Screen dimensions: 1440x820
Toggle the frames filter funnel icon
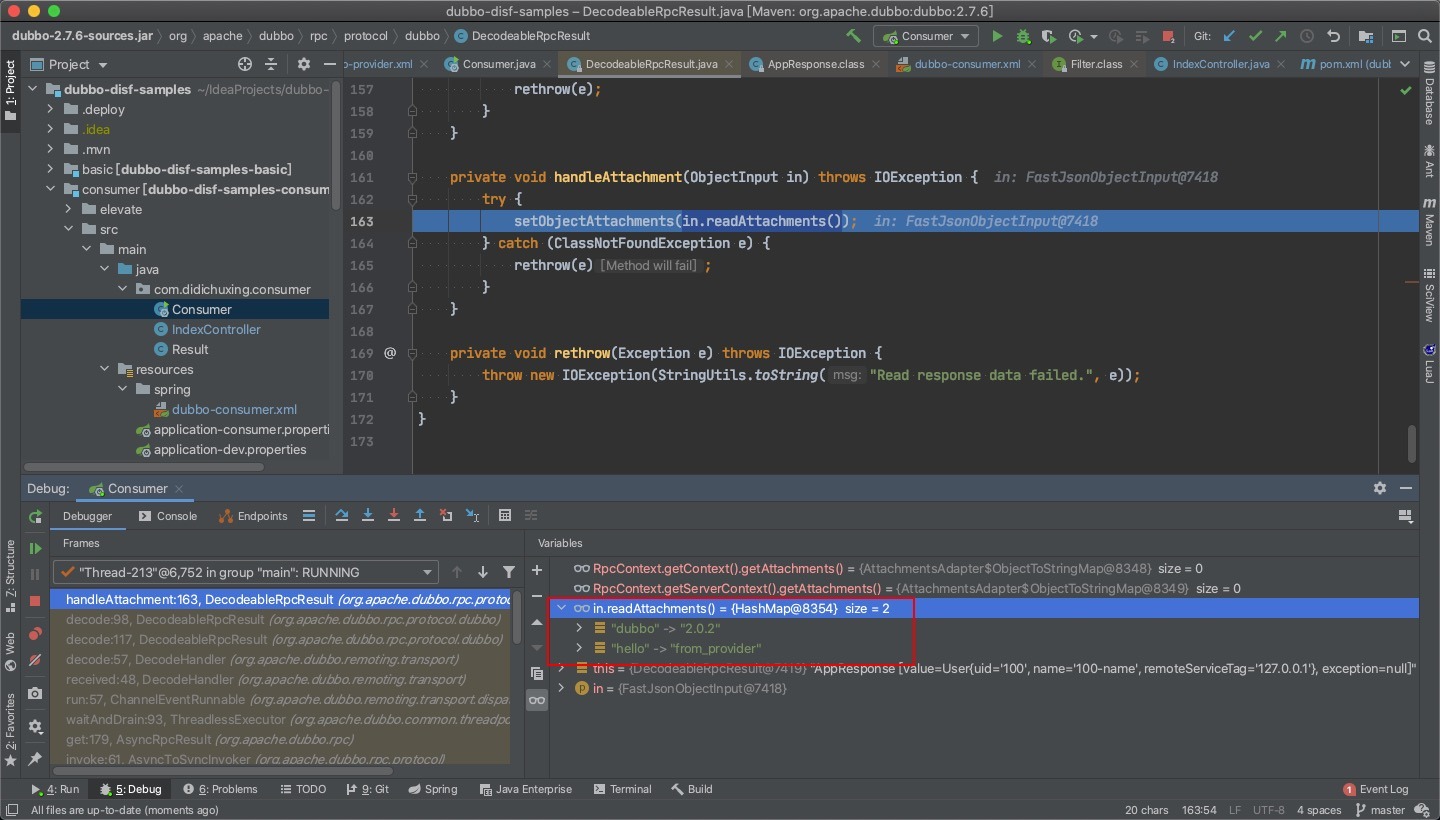509,572
